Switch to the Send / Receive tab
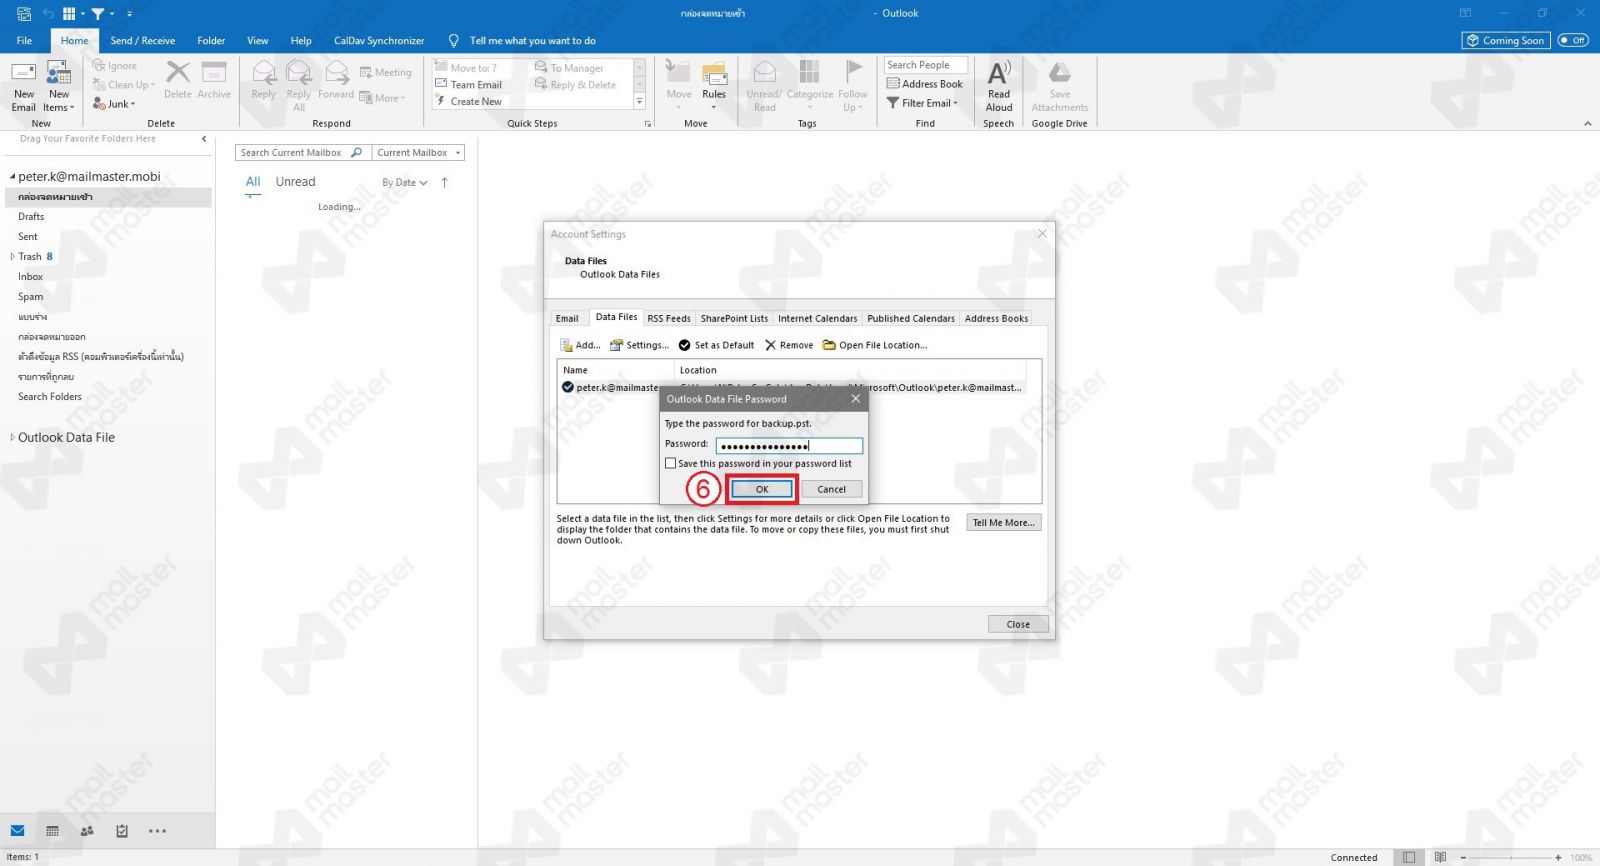The height and width of the screenshot is (866, 1600). click(142, 41)
